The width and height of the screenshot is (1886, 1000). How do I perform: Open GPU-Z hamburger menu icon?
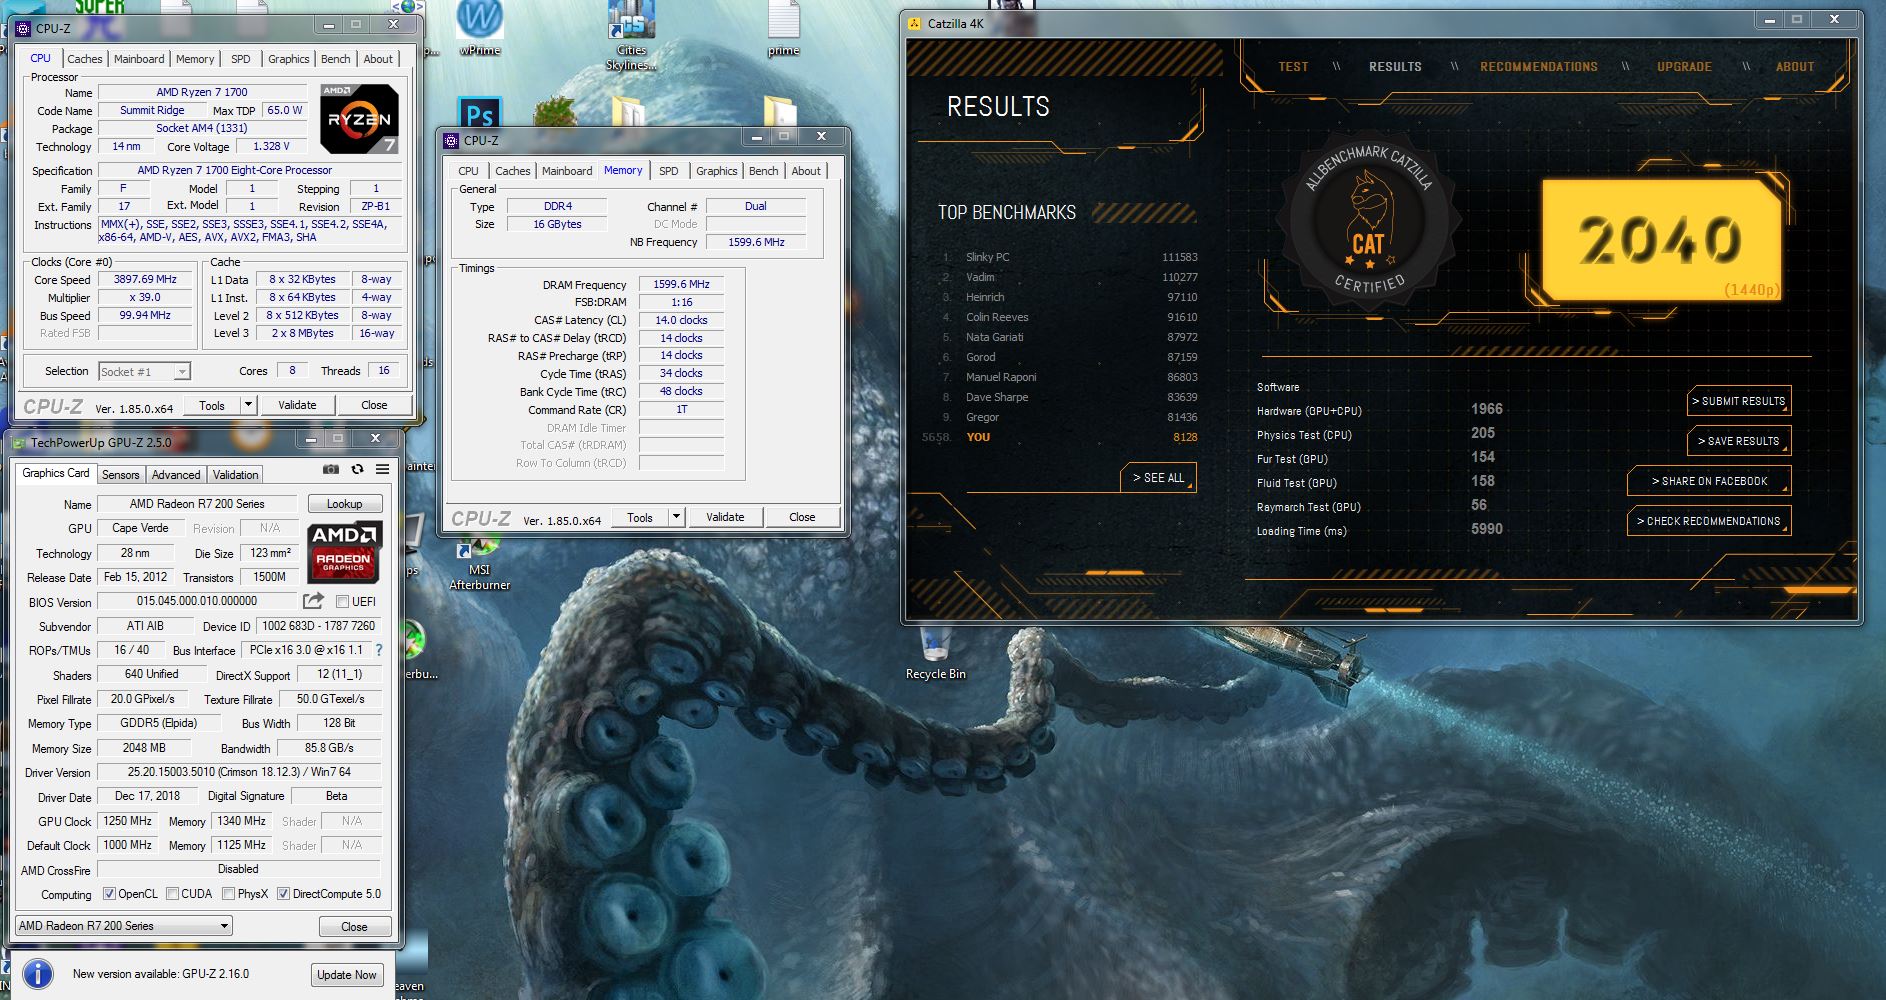click(382, 469)
